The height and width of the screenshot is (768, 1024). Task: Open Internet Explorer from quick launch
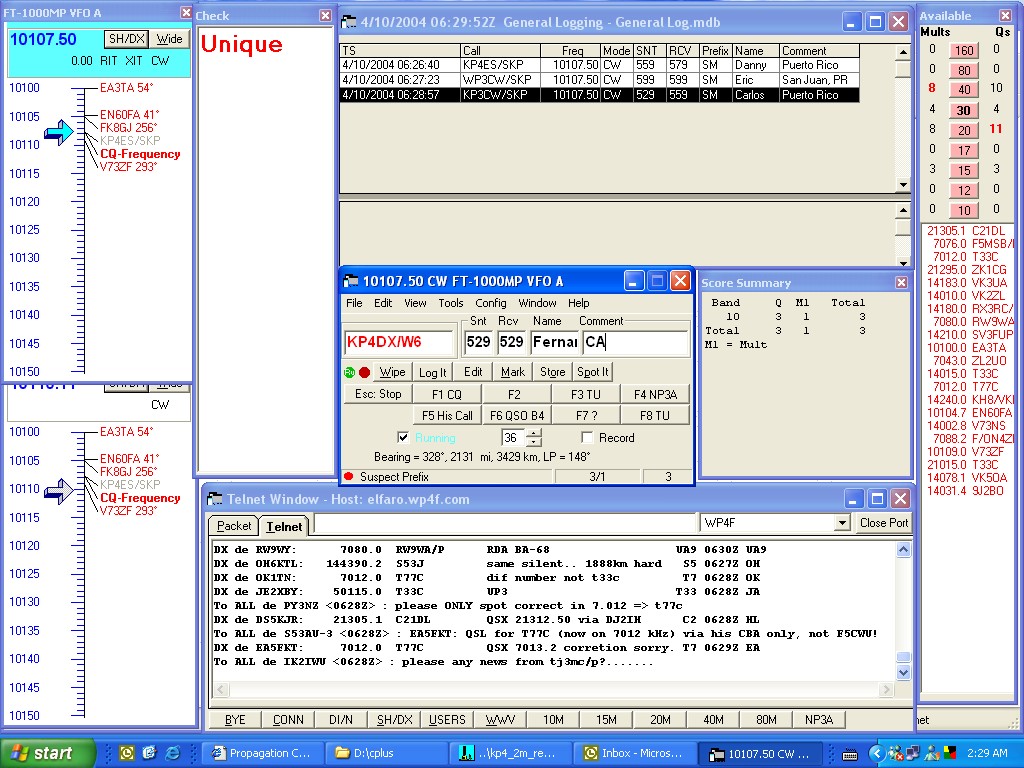pos(173,753)
